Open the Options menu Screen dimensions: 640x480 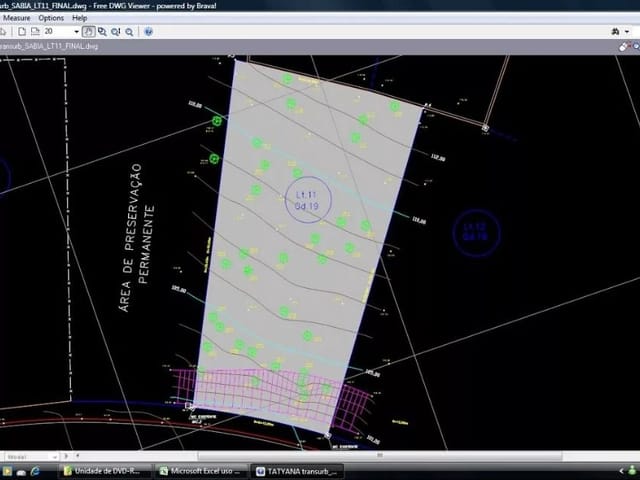tap(51, 18)
